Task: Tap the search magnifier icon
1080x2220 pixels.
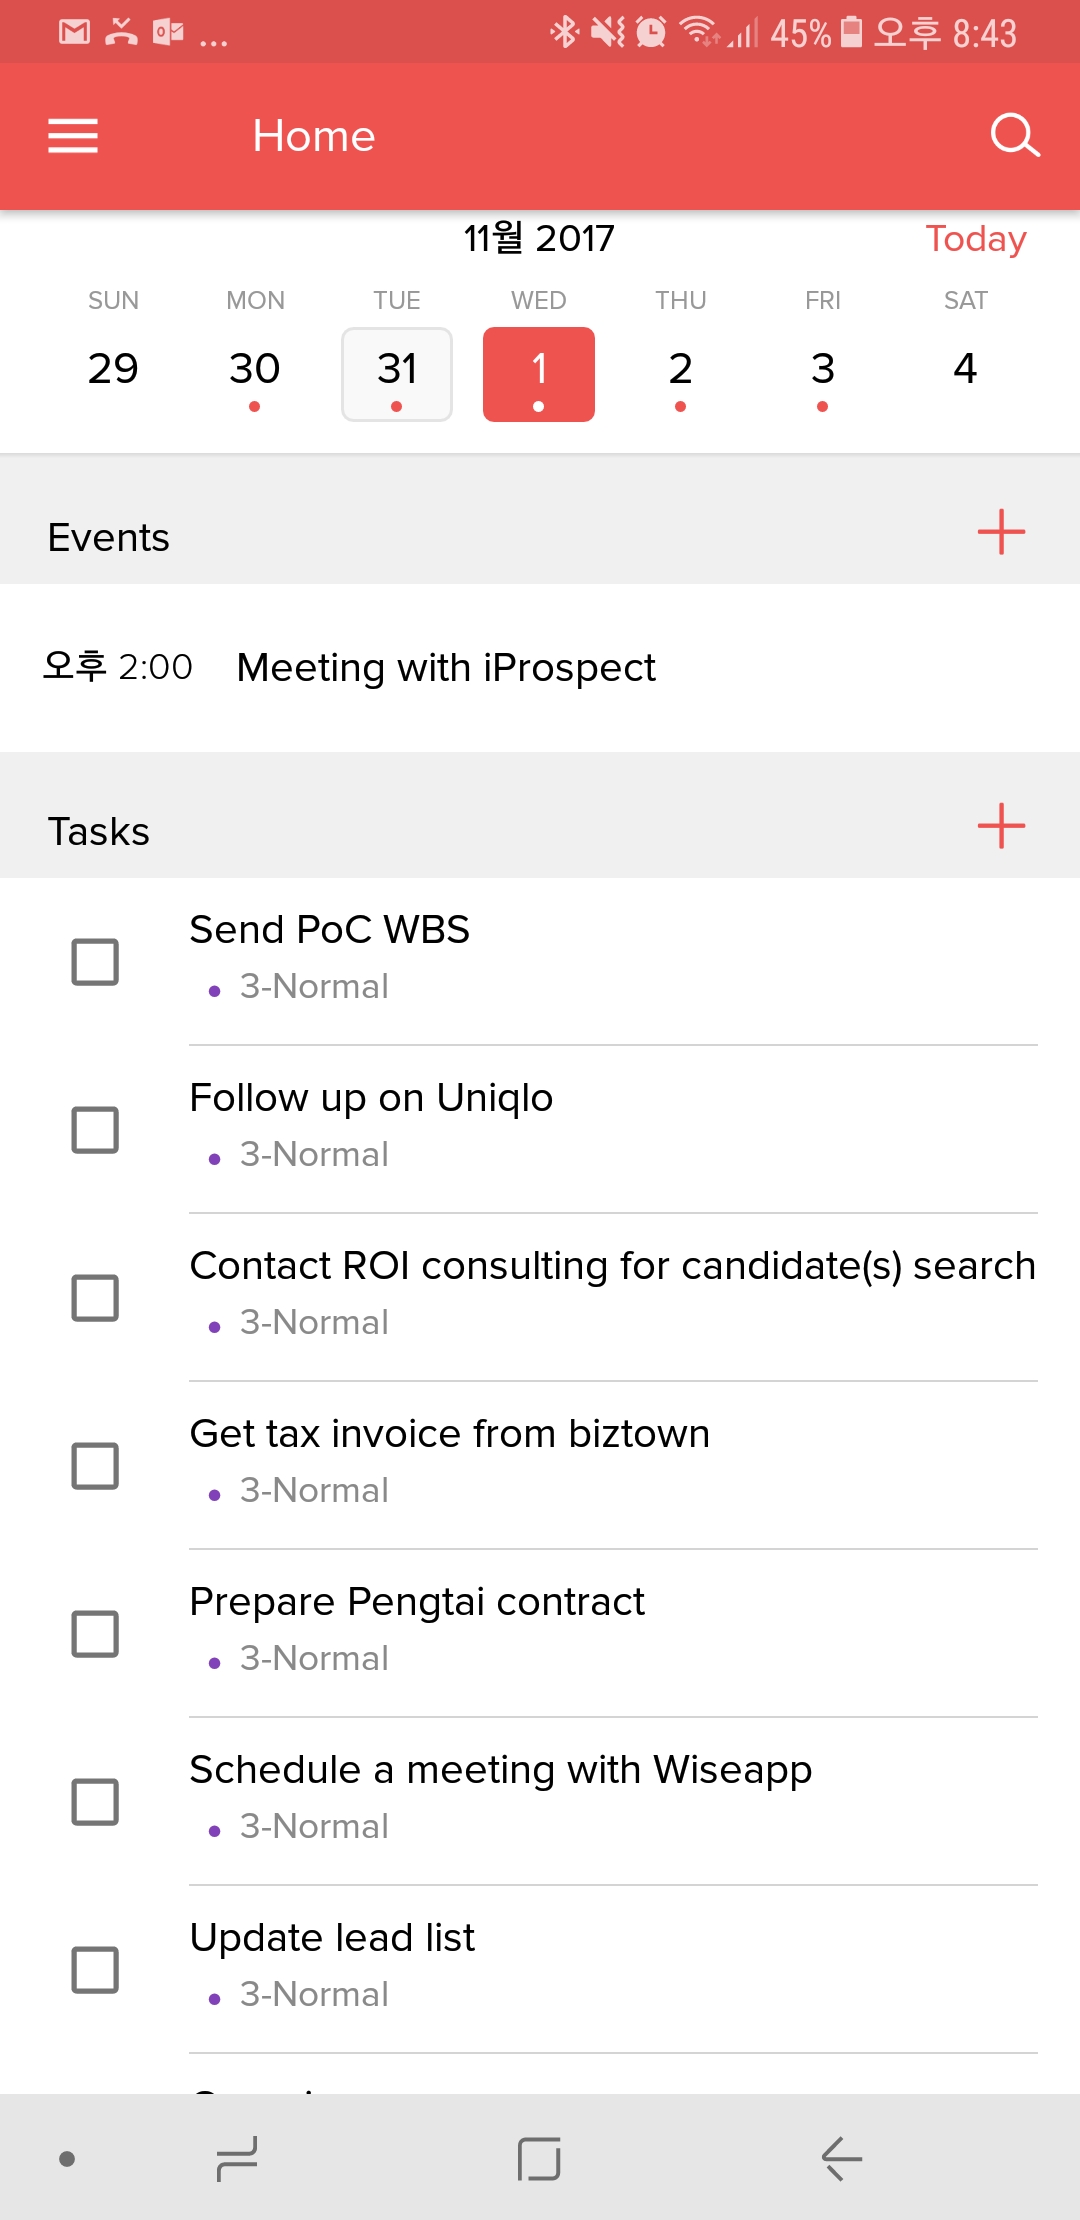Action: 1014,135
